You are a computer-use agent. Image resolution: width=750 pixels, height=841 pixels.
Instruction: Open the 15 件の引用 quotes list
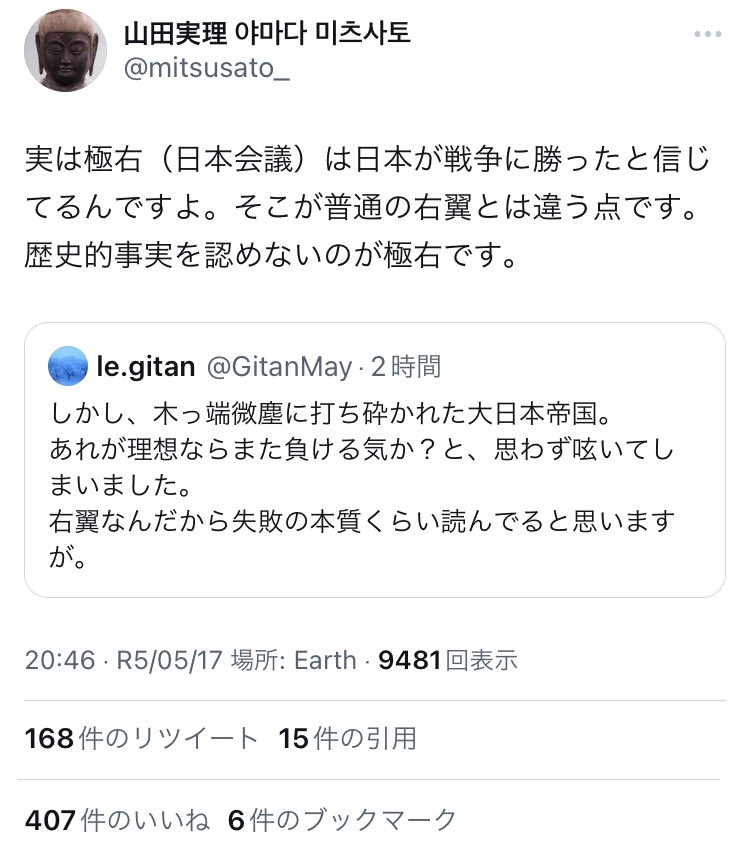click(x=347, y=739)
